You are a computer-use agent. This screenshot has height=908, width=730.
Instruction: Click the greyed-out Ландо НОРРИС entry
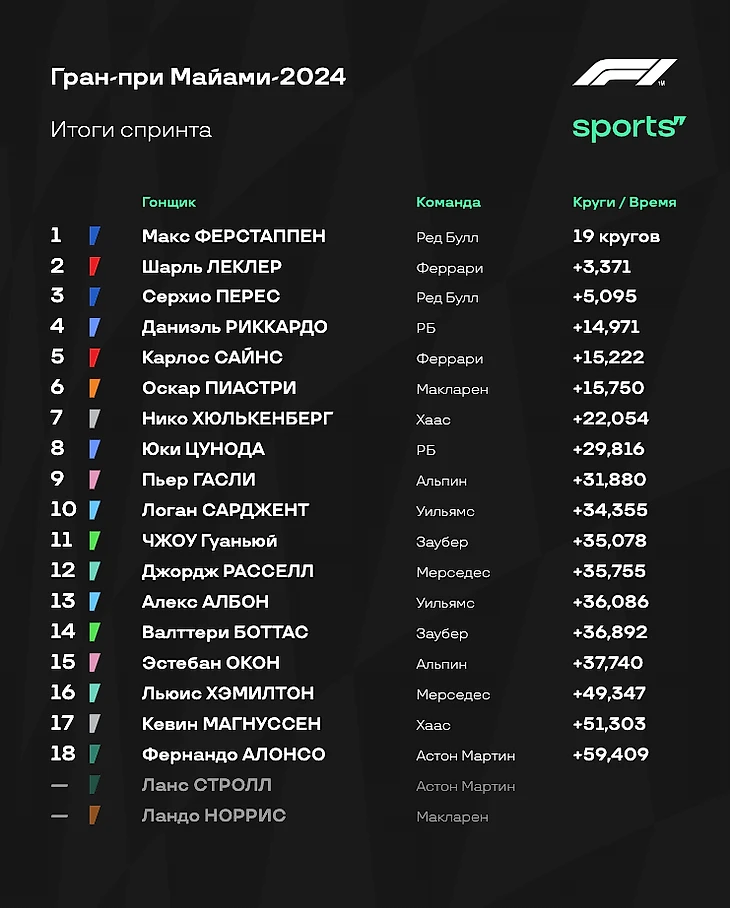pyautogui.click(x=214, y=815)
